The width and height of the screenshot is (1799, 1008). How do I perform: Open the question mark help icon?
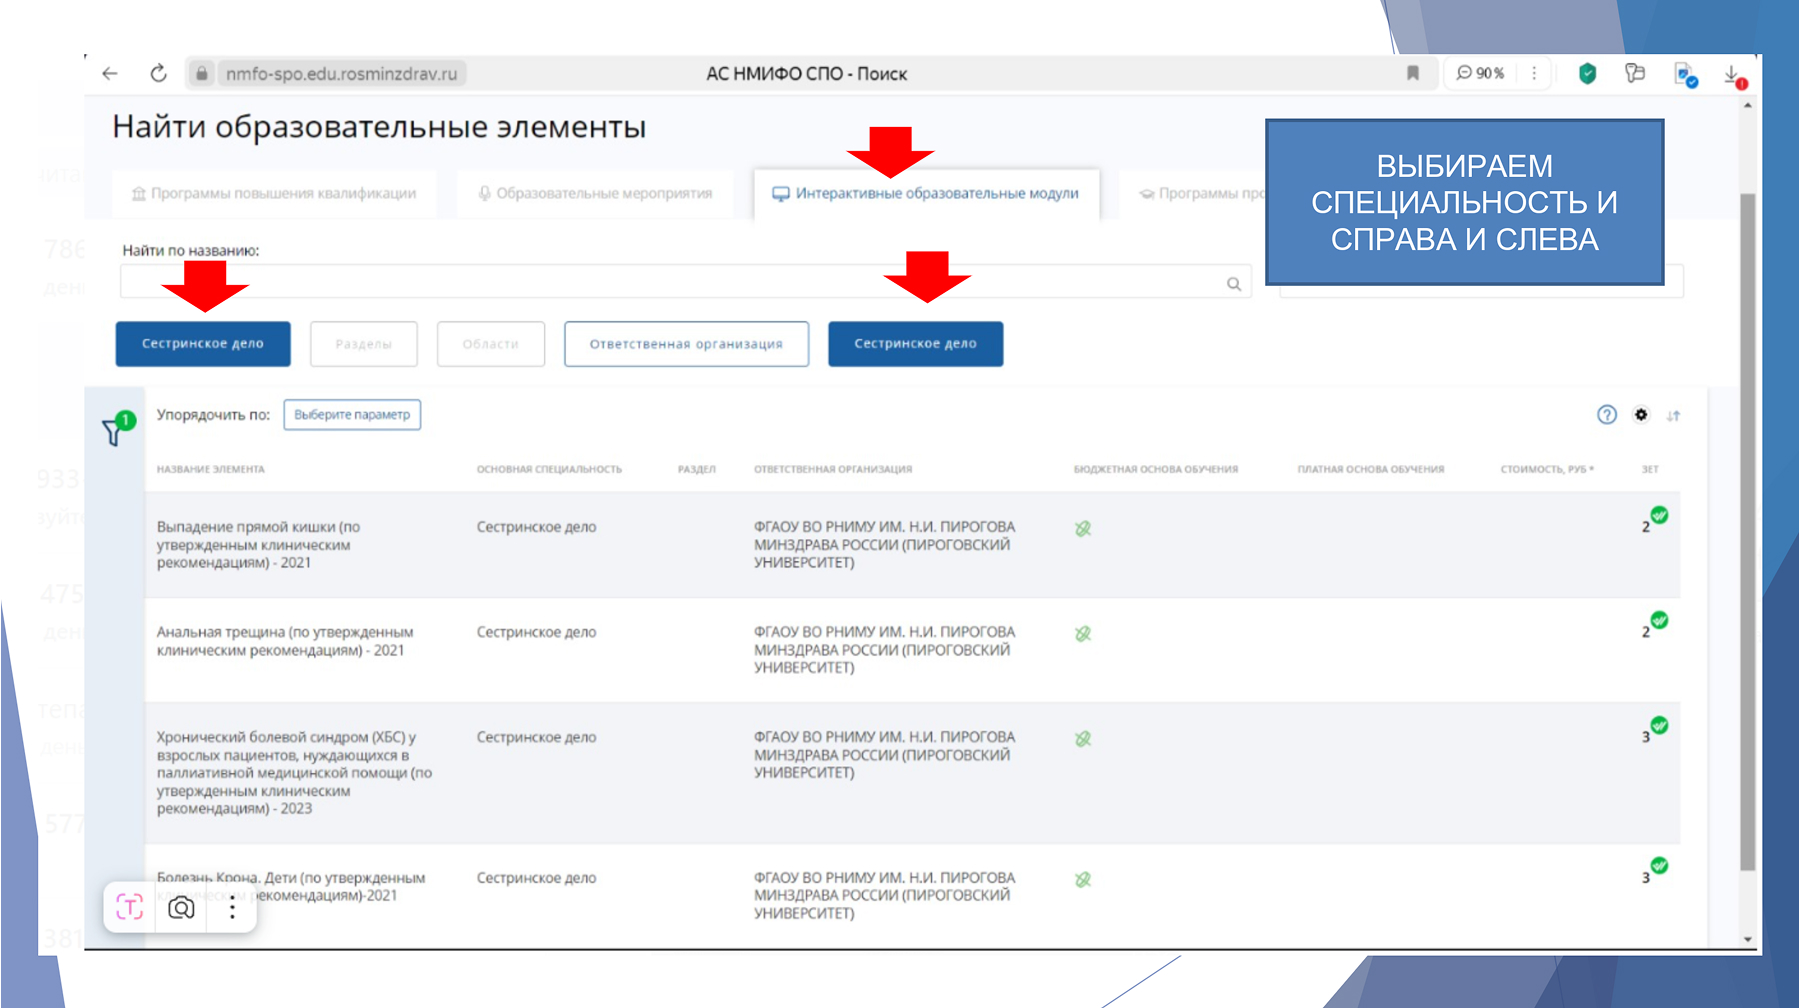tap(1607, 415)
